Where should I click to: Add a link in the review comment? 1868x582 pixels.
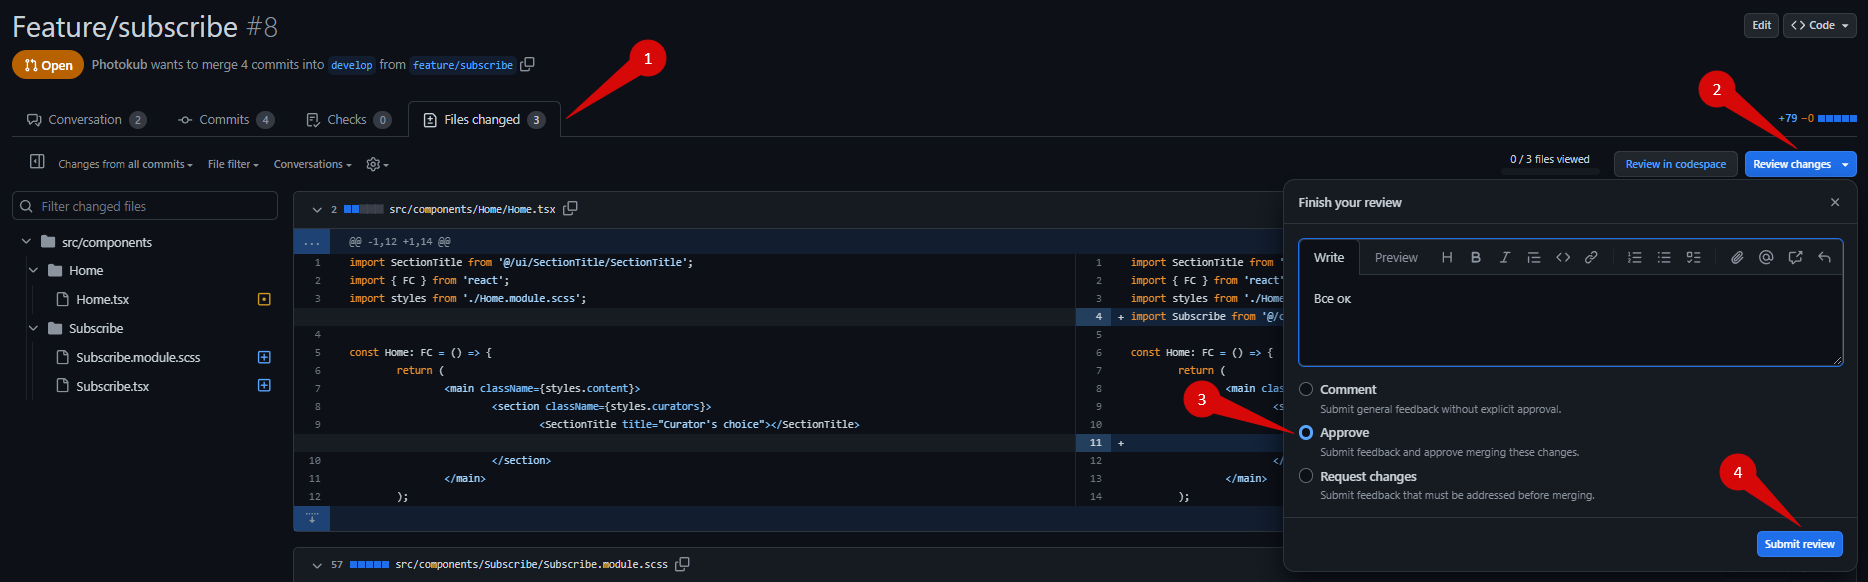pos(1591,257)
